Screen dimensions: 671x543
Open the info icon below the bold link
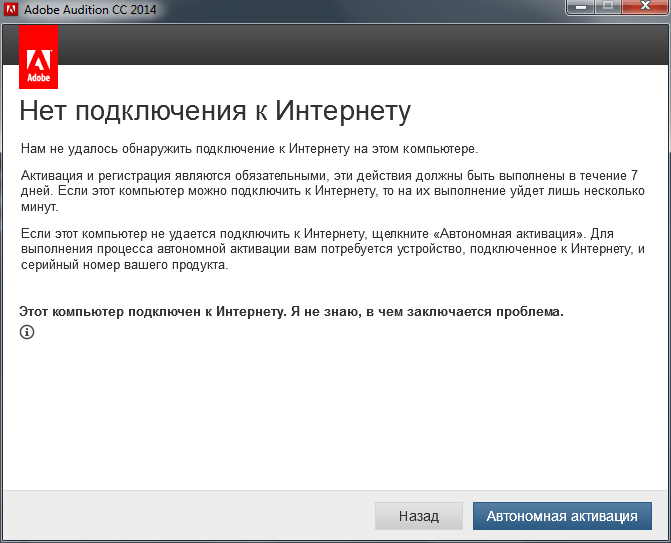coord(27,332)
